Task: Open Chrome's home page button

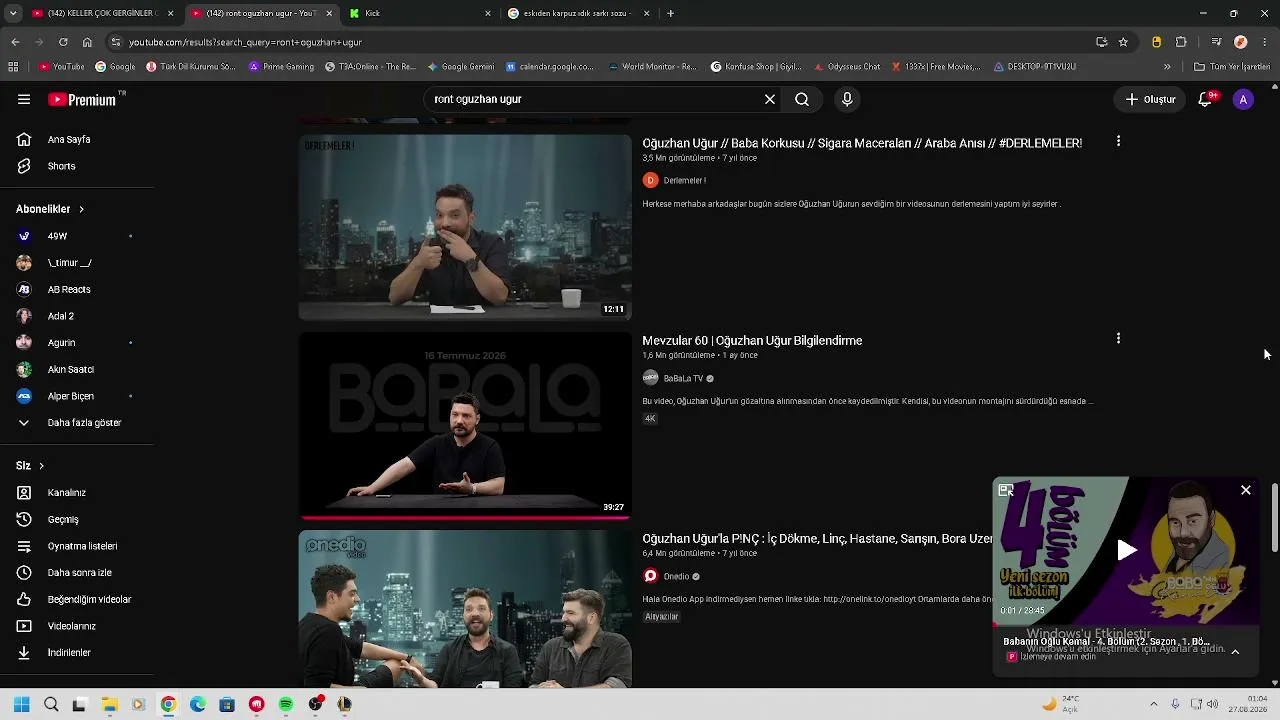Action: (x=87, y=42)
